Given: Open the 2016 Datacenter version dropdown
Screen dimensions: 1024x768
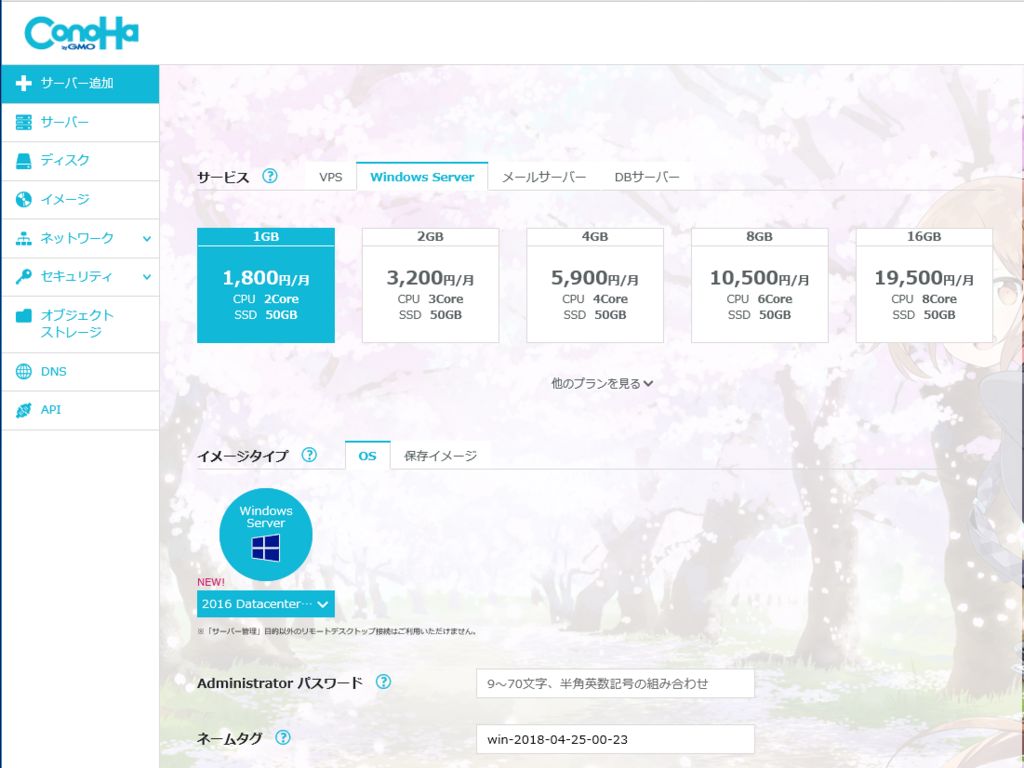Looking at the screenshot, I should coord(266,604).
